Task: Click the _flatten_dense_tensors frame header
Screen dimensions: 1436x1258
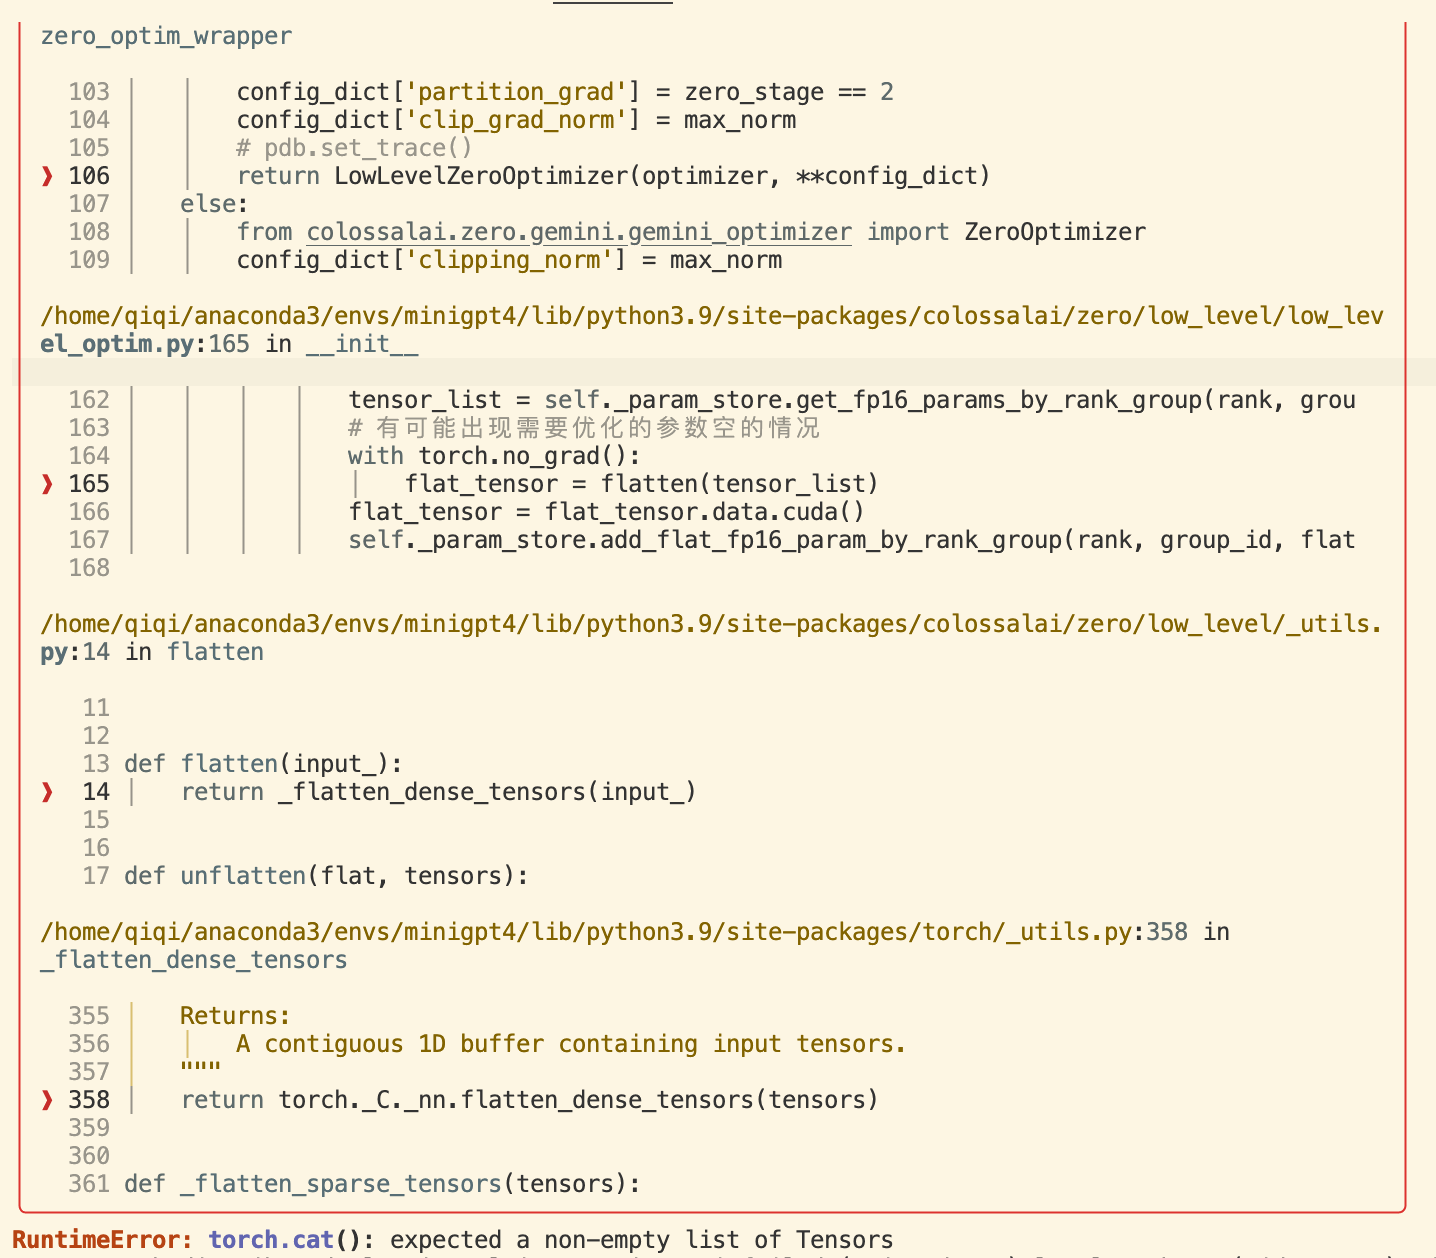Action: [193, 959]
